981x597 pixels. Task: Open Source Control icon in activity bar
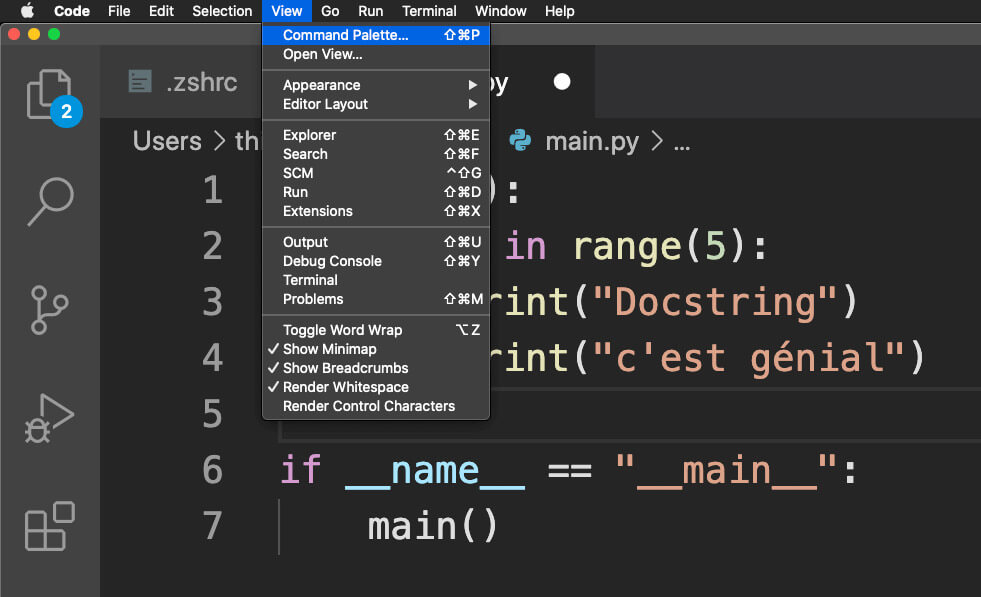click(49, 310)
